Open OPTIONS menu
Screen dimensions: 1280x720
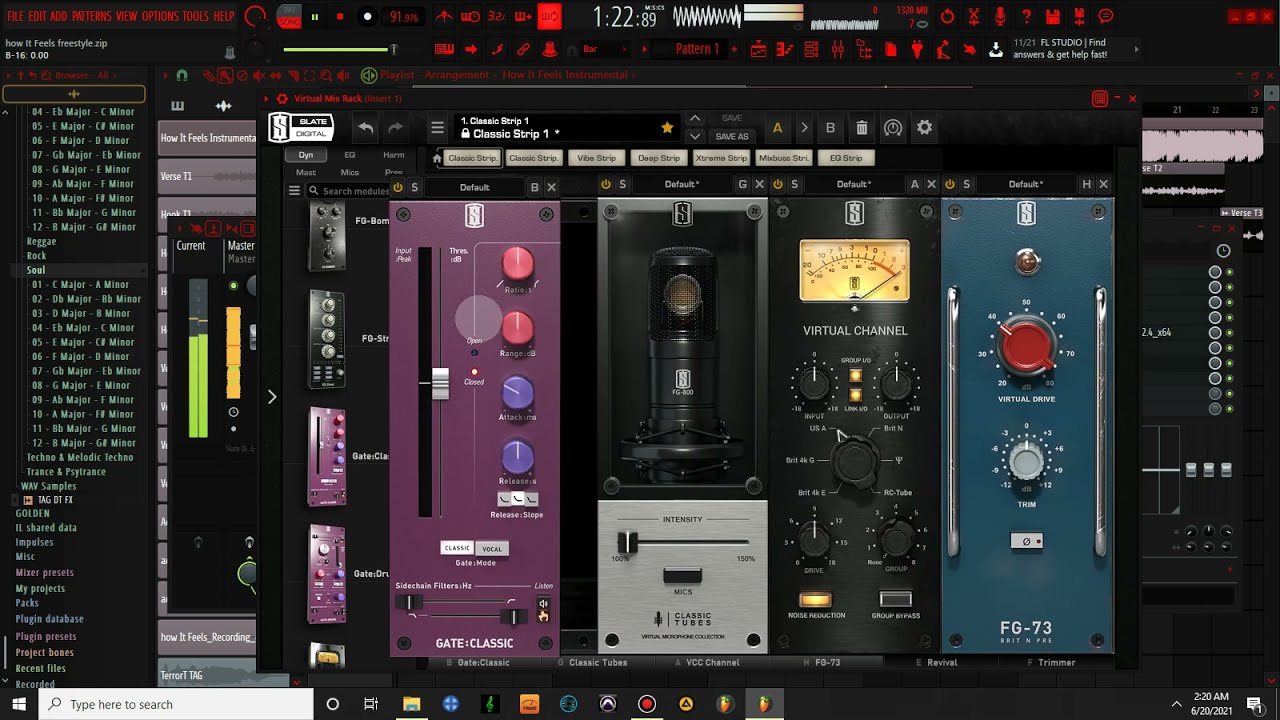(160, 16)
